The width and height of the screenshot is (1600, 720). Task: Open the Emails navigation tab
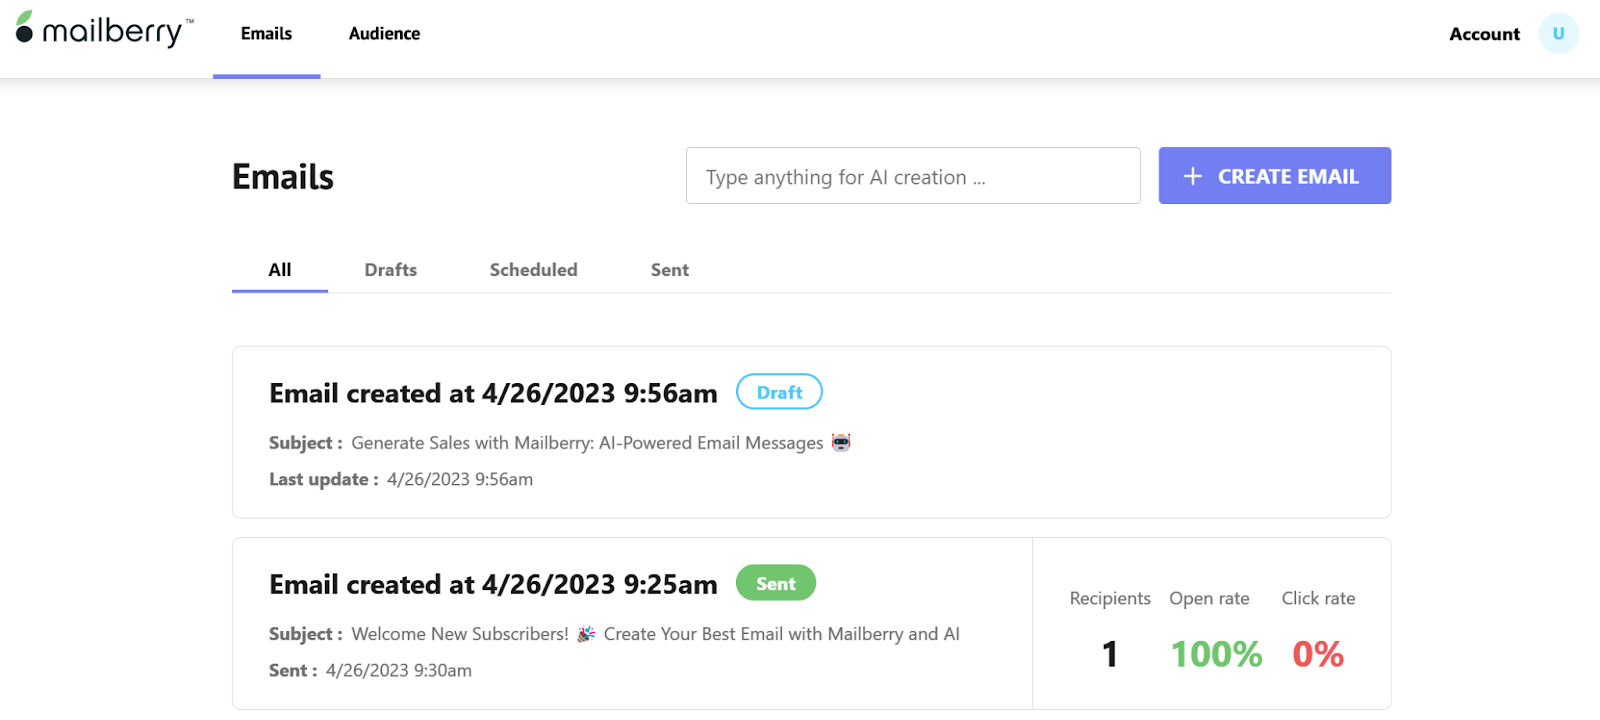267,34
